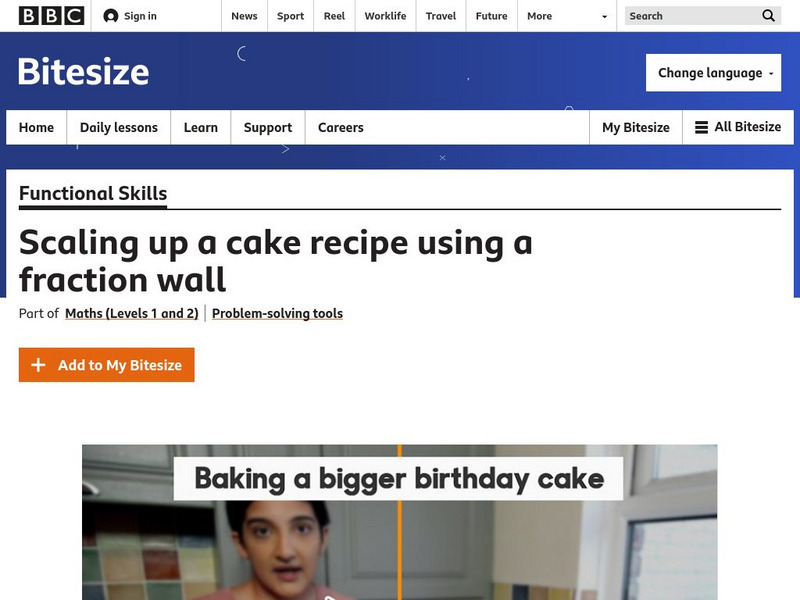Click inside the Search input field
The image size is (800, 600).
click(x=688, y=16)
